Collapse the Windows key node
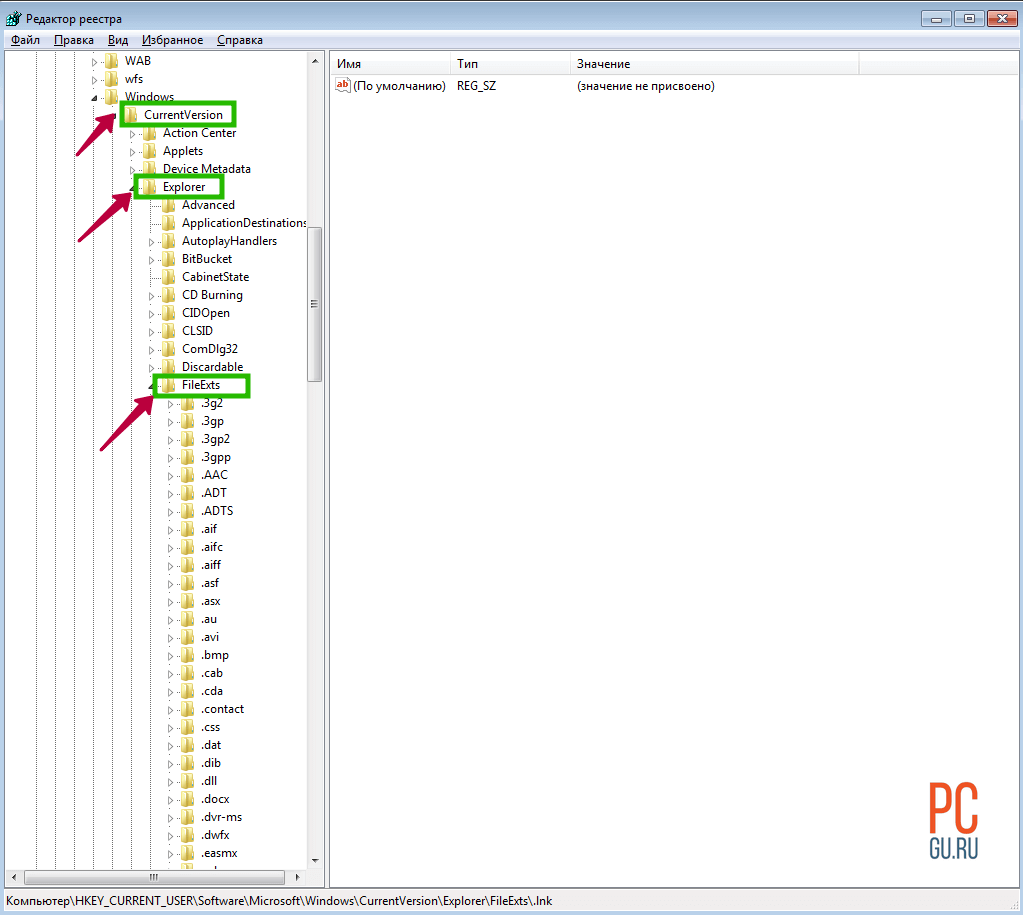 click(x=95, y=98)
